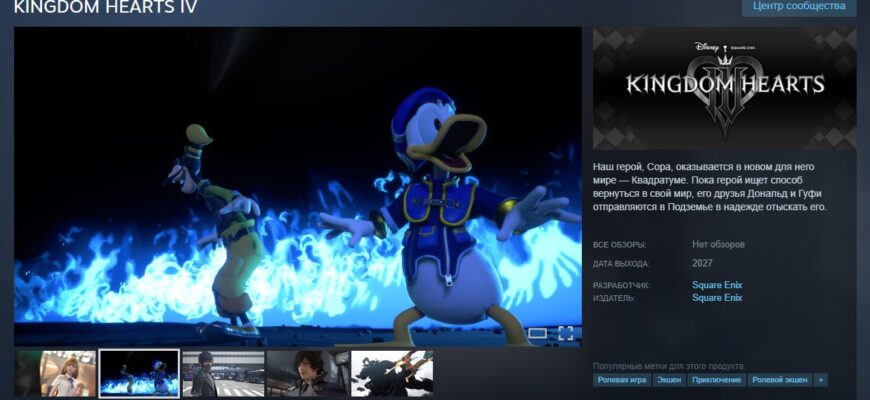Viewport: 870px width, 400px height.
Task: Click the Ролевая игра tag
Action: pos(621,380)
